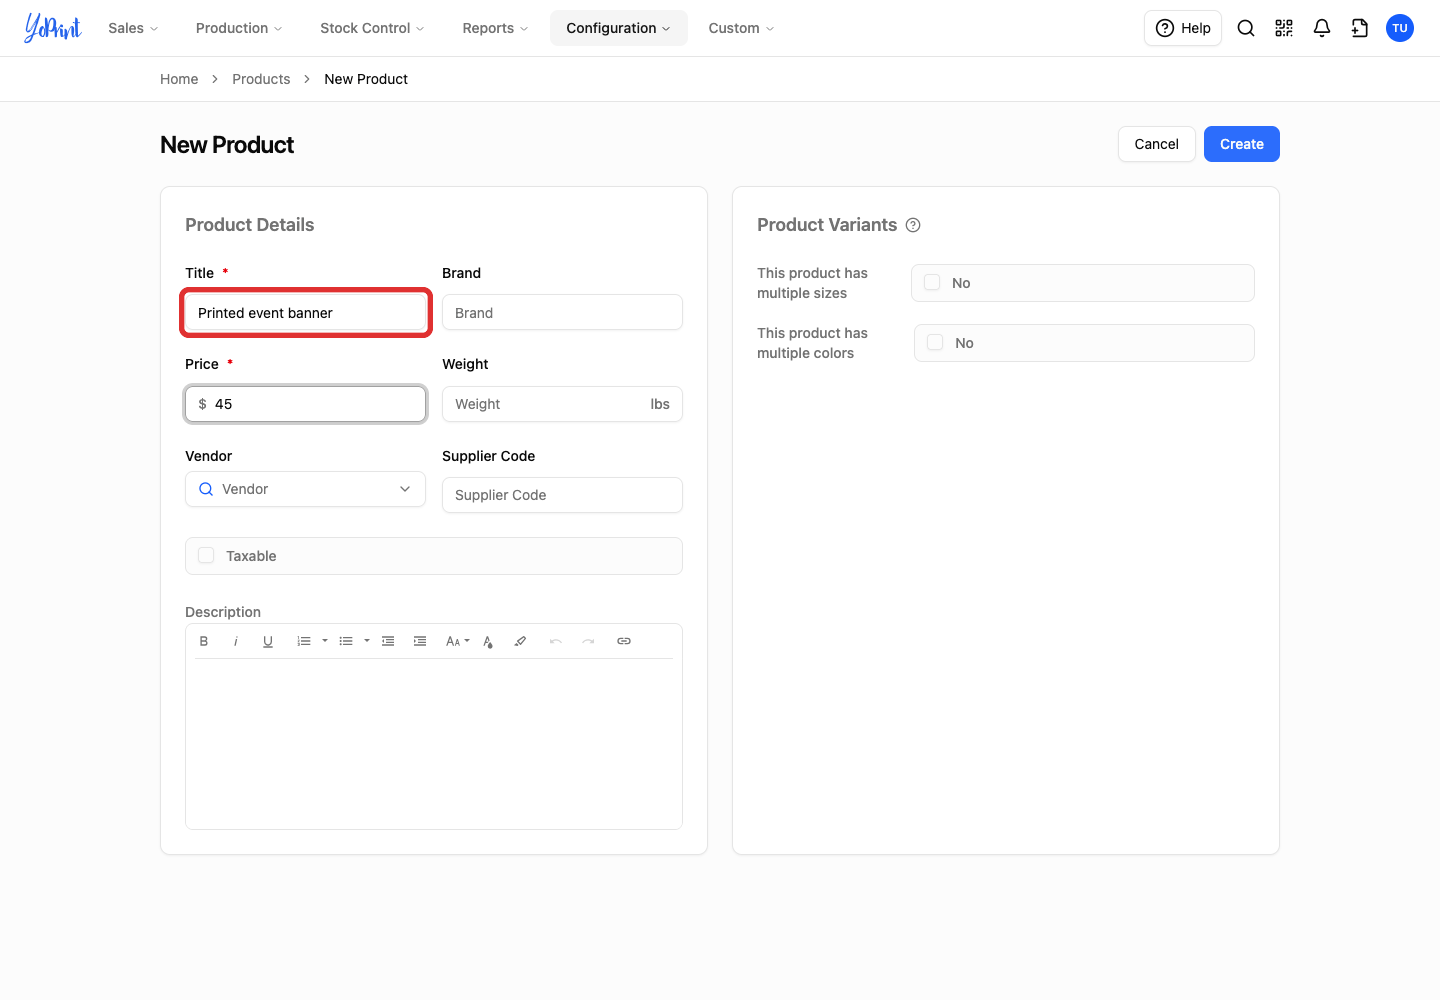
Task: Open the Reports menu
Action: pyautogui.click(x=495, y=28)
